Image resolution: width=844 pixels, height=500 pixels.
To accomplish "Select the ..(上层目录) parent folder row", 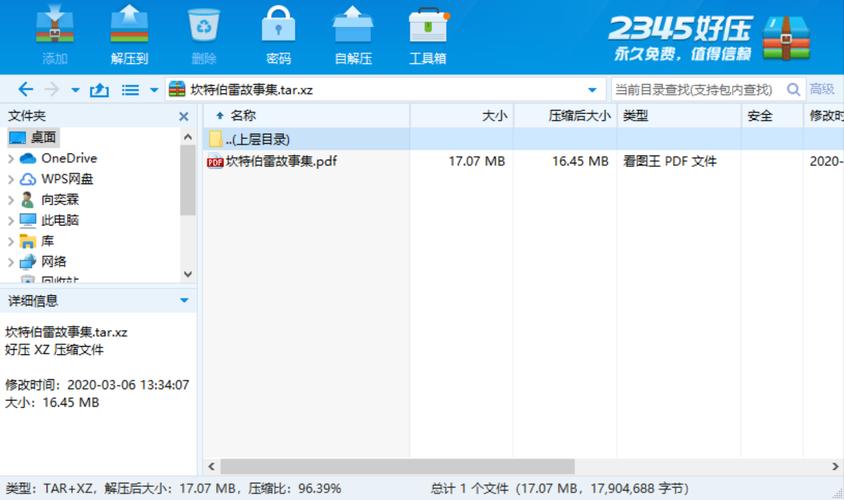I will [523, 139].
